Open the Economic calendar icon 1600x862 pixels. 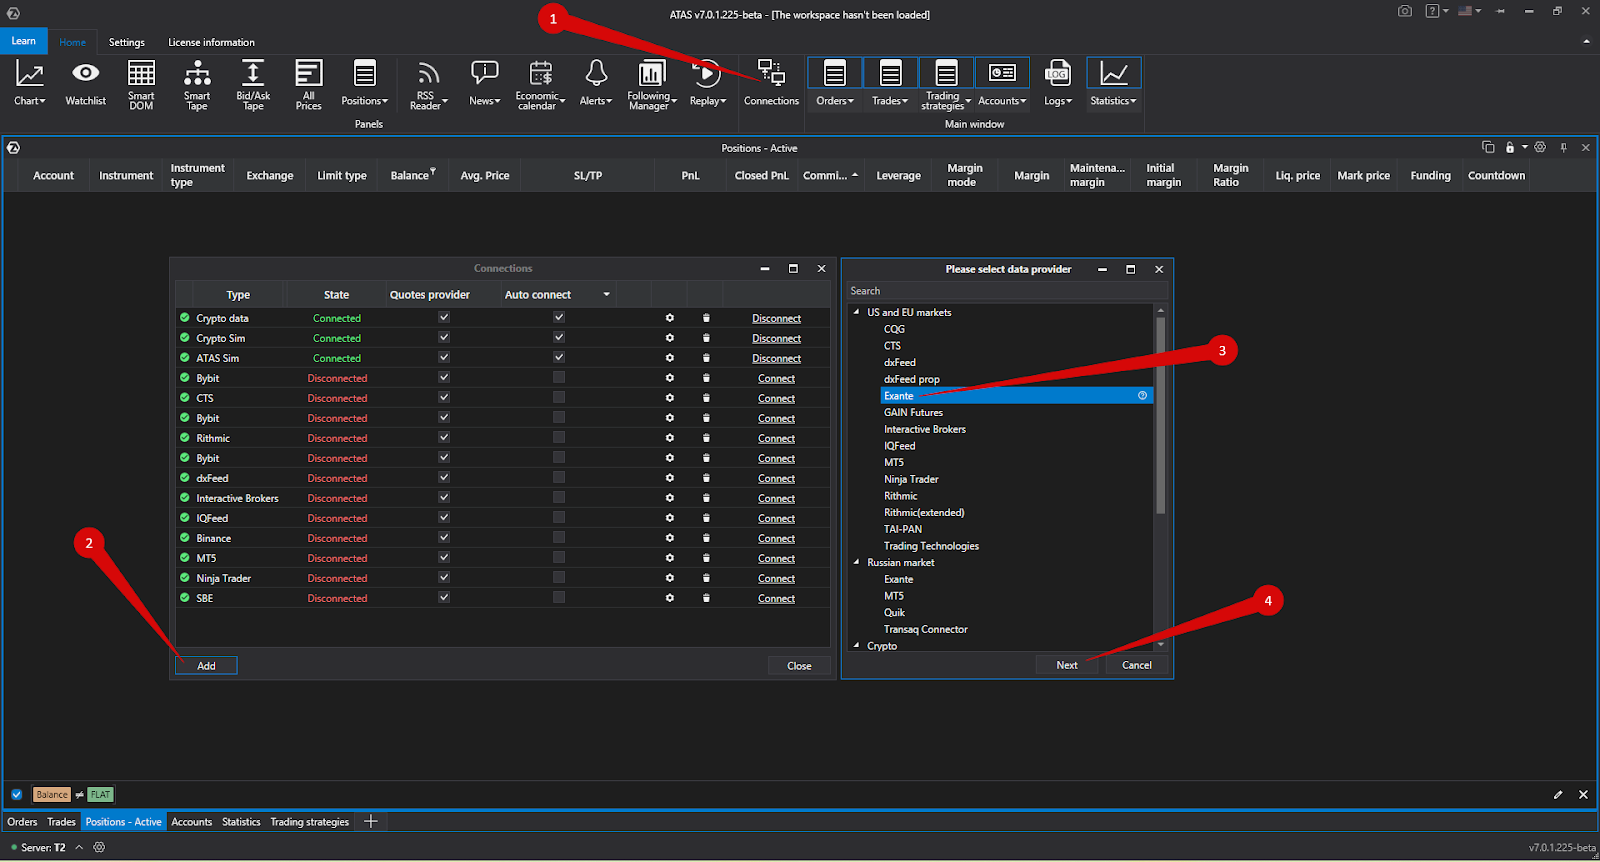[x=541, y=73]
